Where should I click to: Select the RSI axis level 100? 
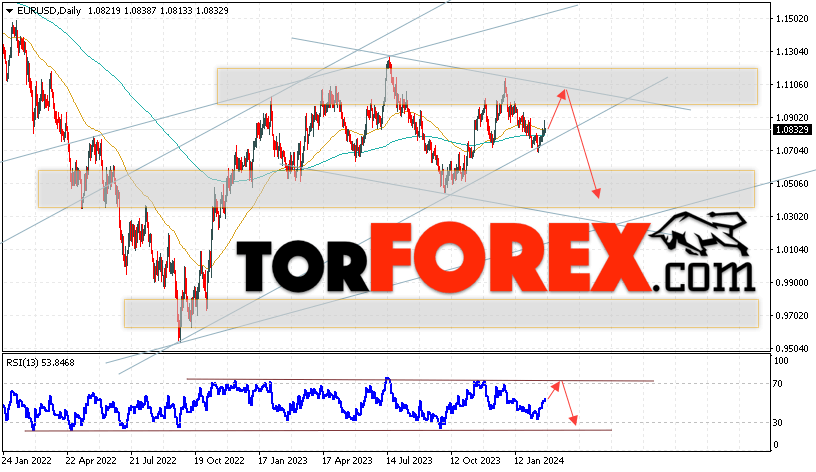781,361
